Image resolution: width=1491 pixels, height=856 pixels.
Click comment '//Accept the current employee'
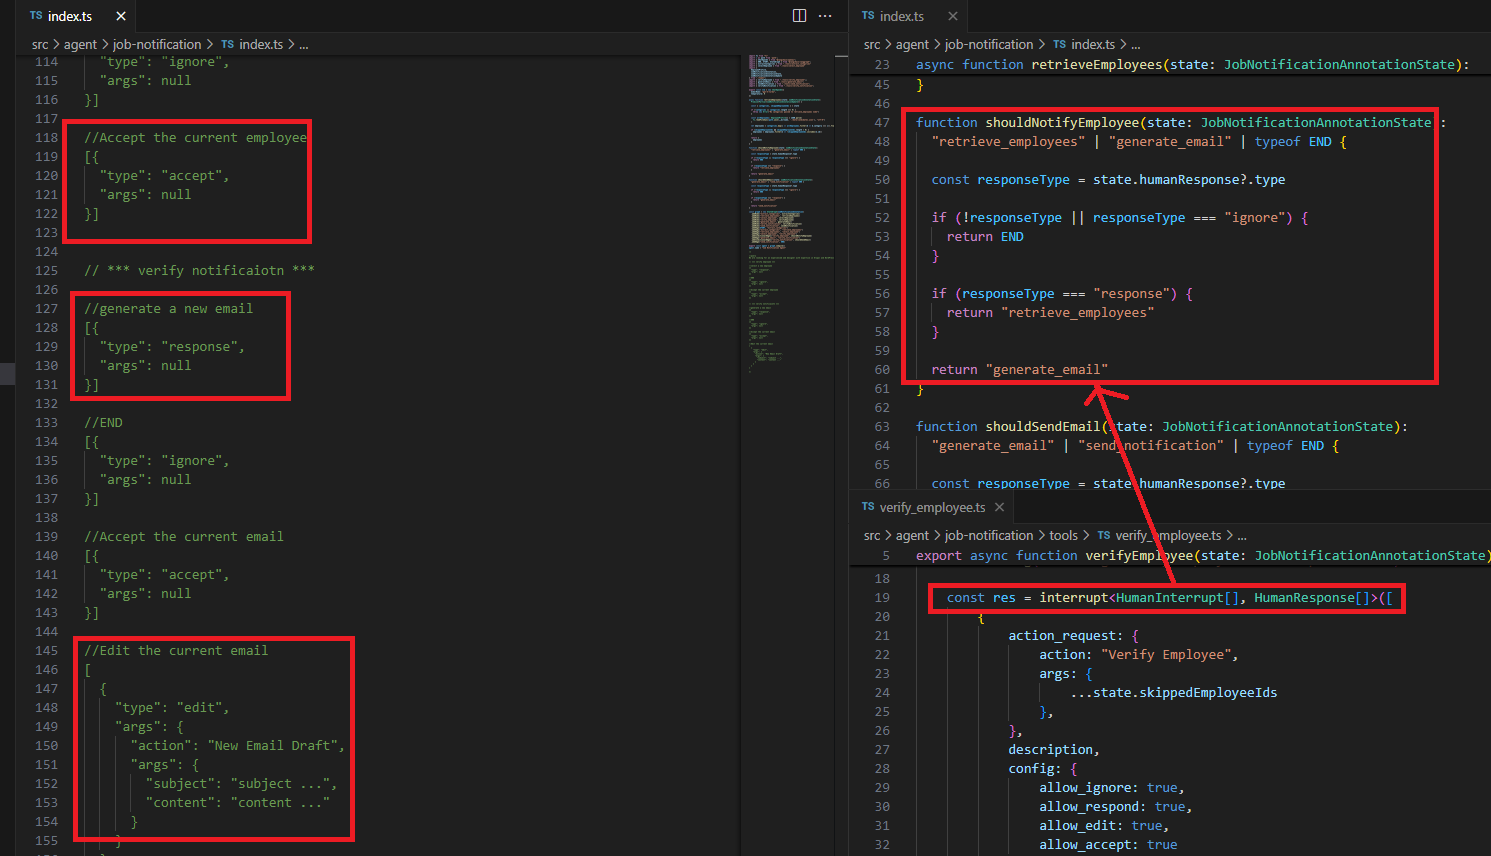195,137
